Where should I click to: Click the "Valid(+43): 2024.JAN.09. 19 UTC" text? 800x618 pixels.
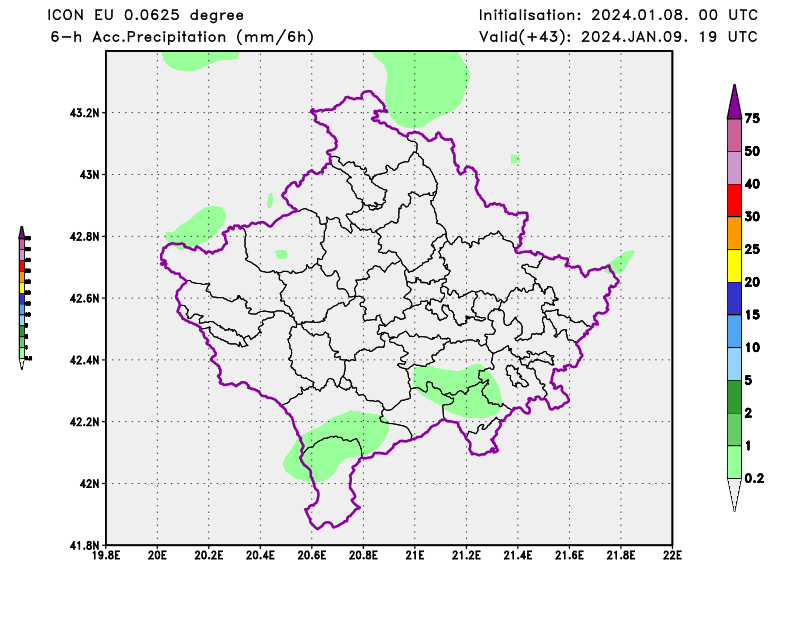[618, 37]
